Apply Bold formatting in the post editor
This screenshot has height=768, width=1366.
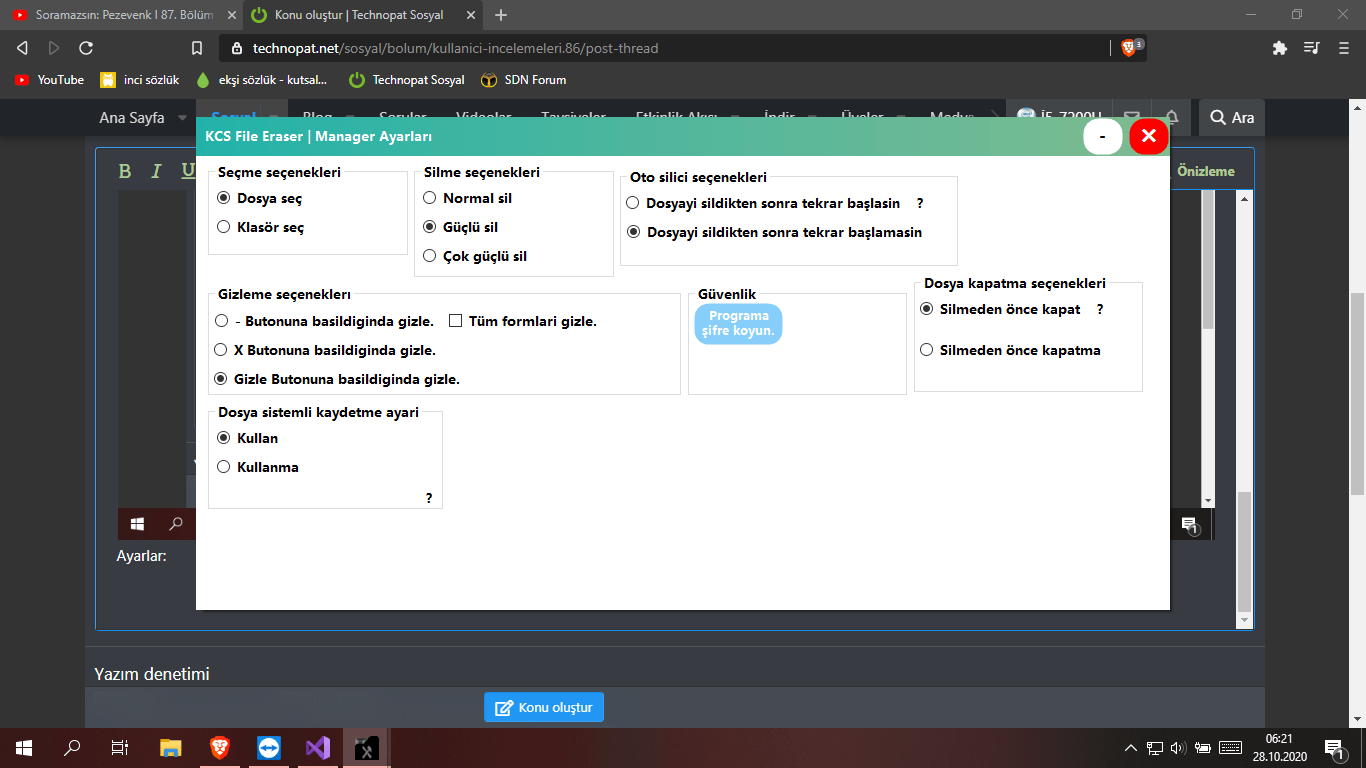pos(125,171)
